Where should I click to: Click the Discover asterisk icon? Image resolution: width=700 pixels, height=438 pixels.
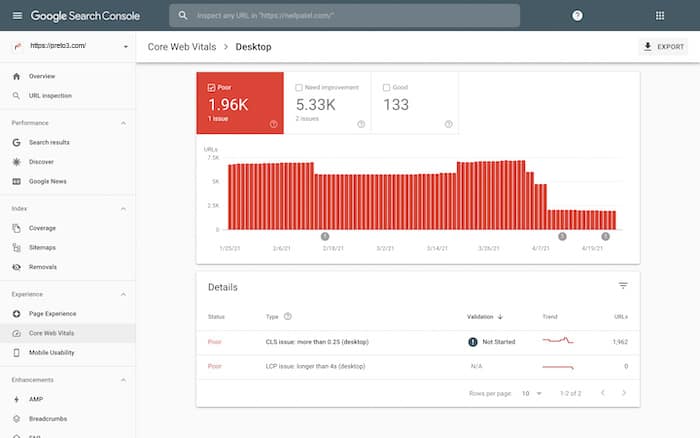17,162
